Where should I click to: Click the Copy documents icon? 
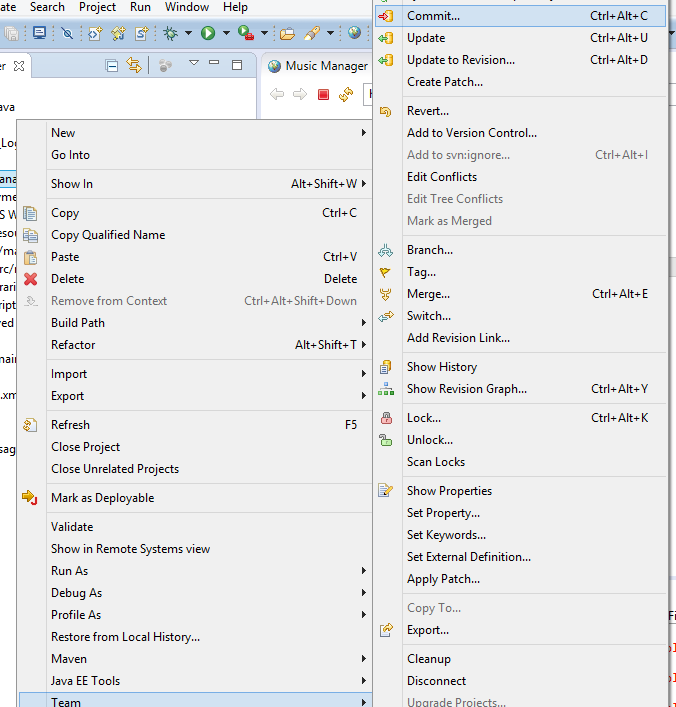(x=30, y=213)
